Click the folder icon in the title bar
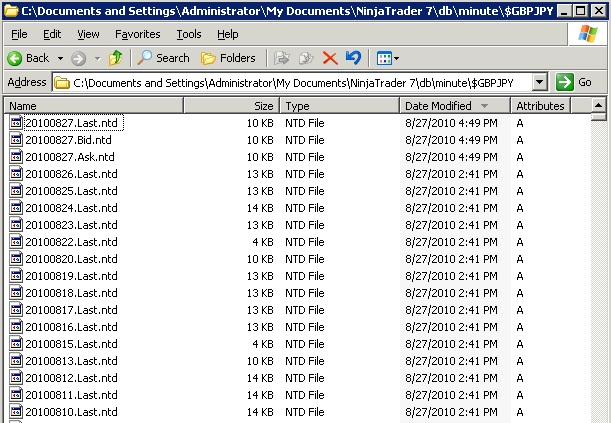Viewport: 611px width, 423px height. (11, 11)
